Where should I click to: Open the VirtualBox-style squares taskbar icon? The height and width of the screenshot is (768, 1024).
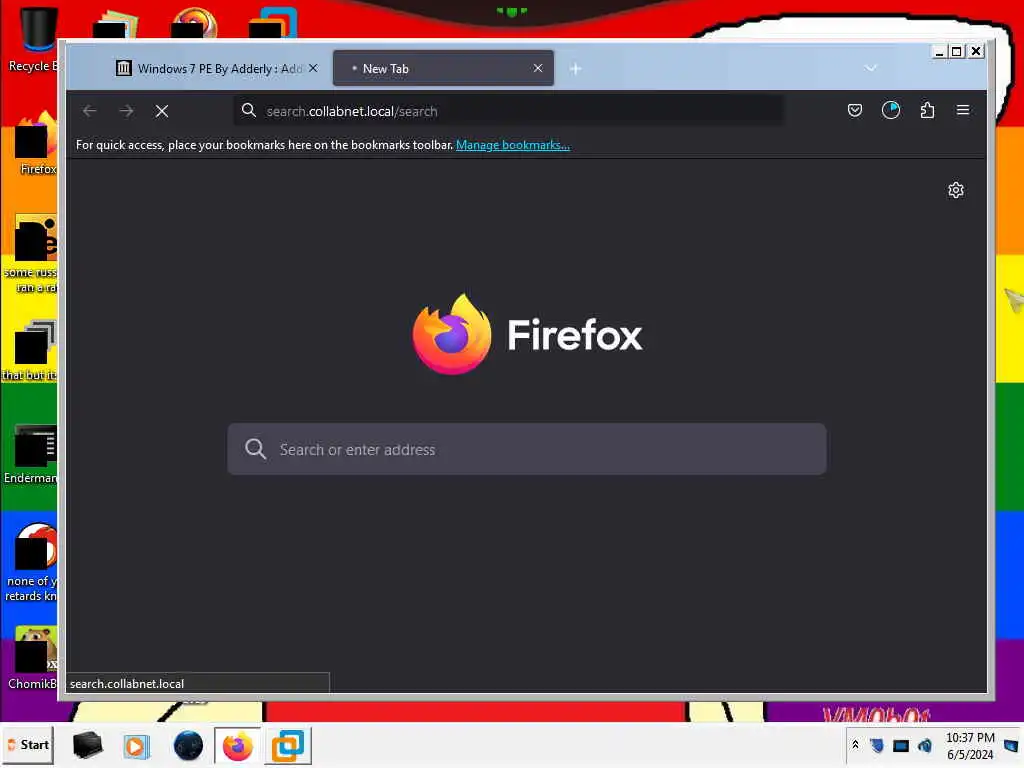coord(287,745)
